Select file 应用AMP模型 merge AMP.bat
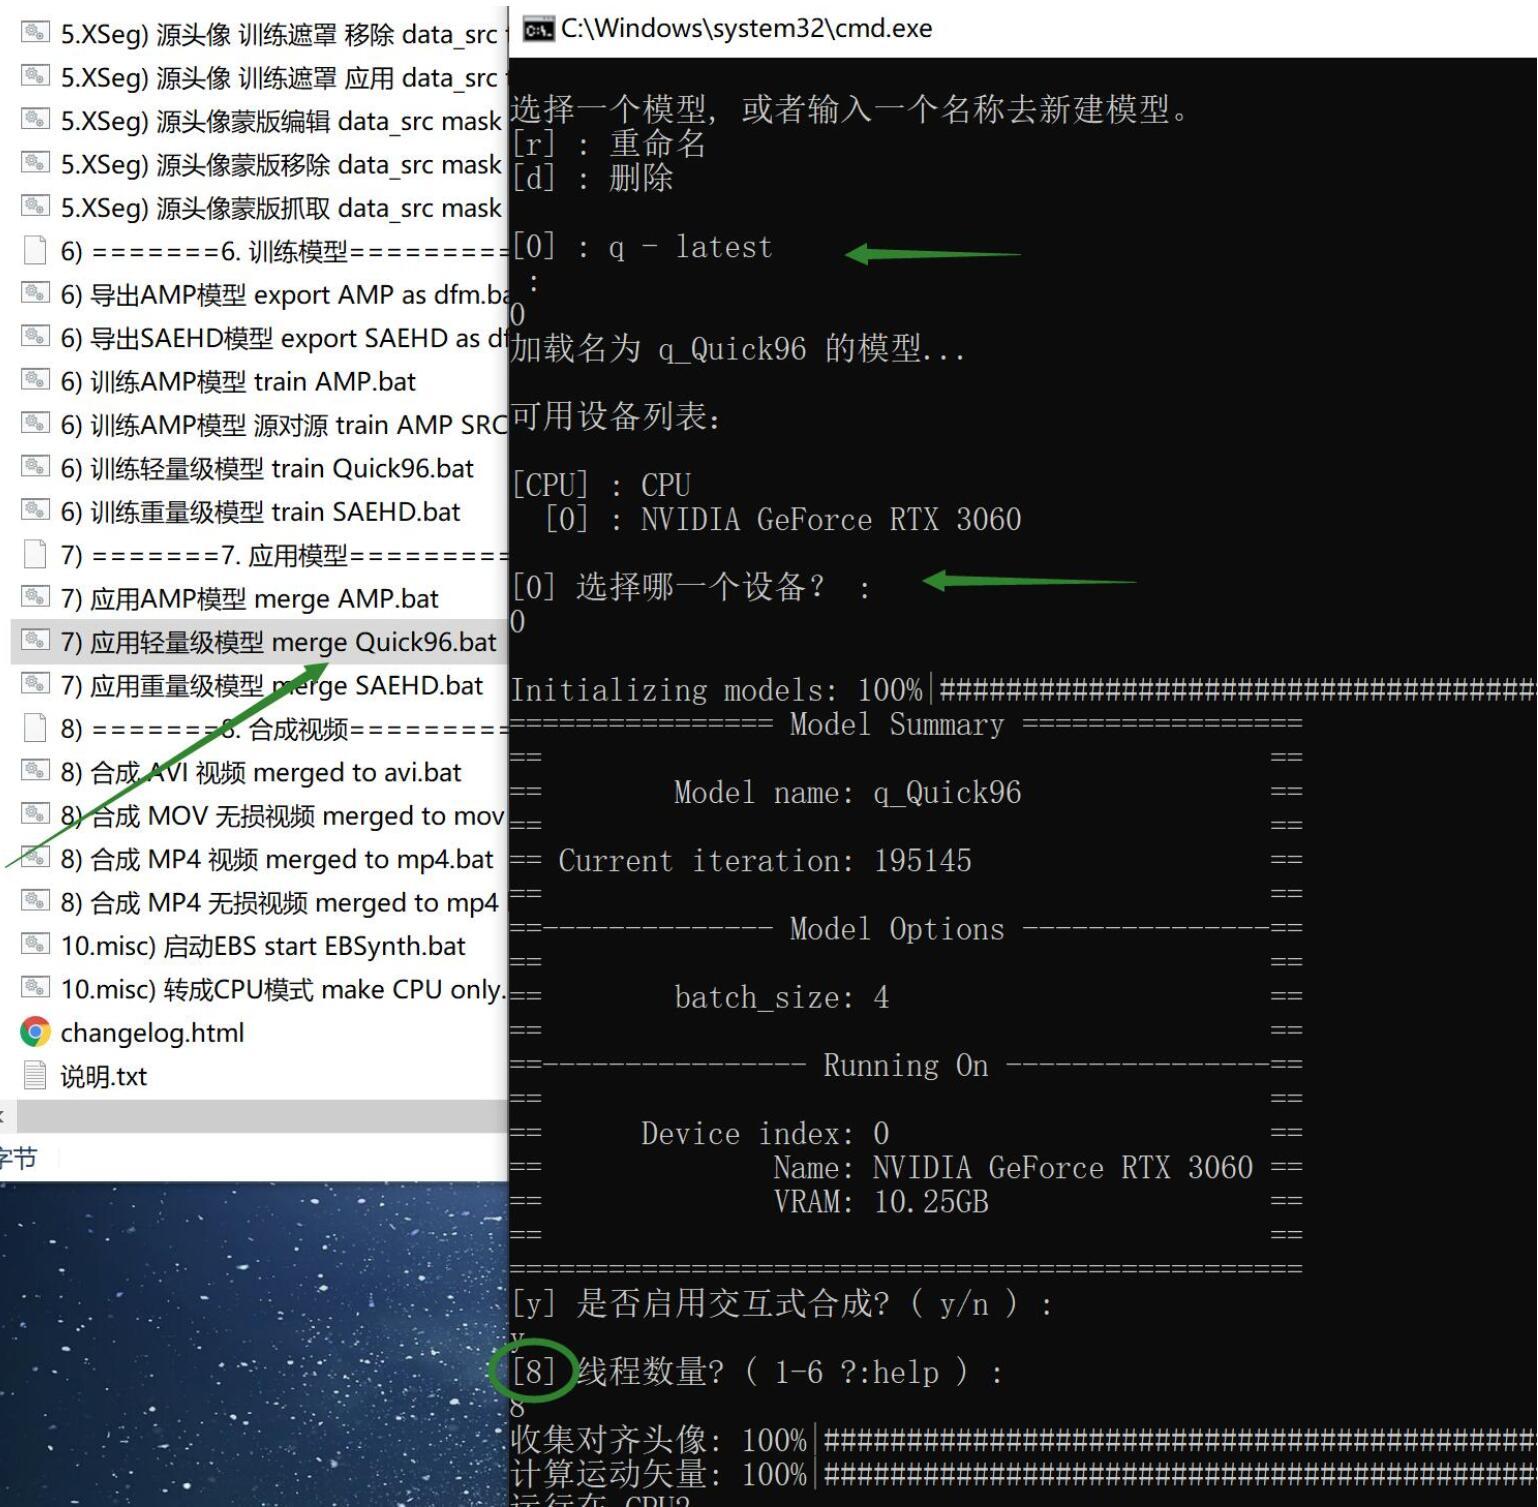The height and width of the screenshot is (1507, 1538). click(x=250, y=599)
